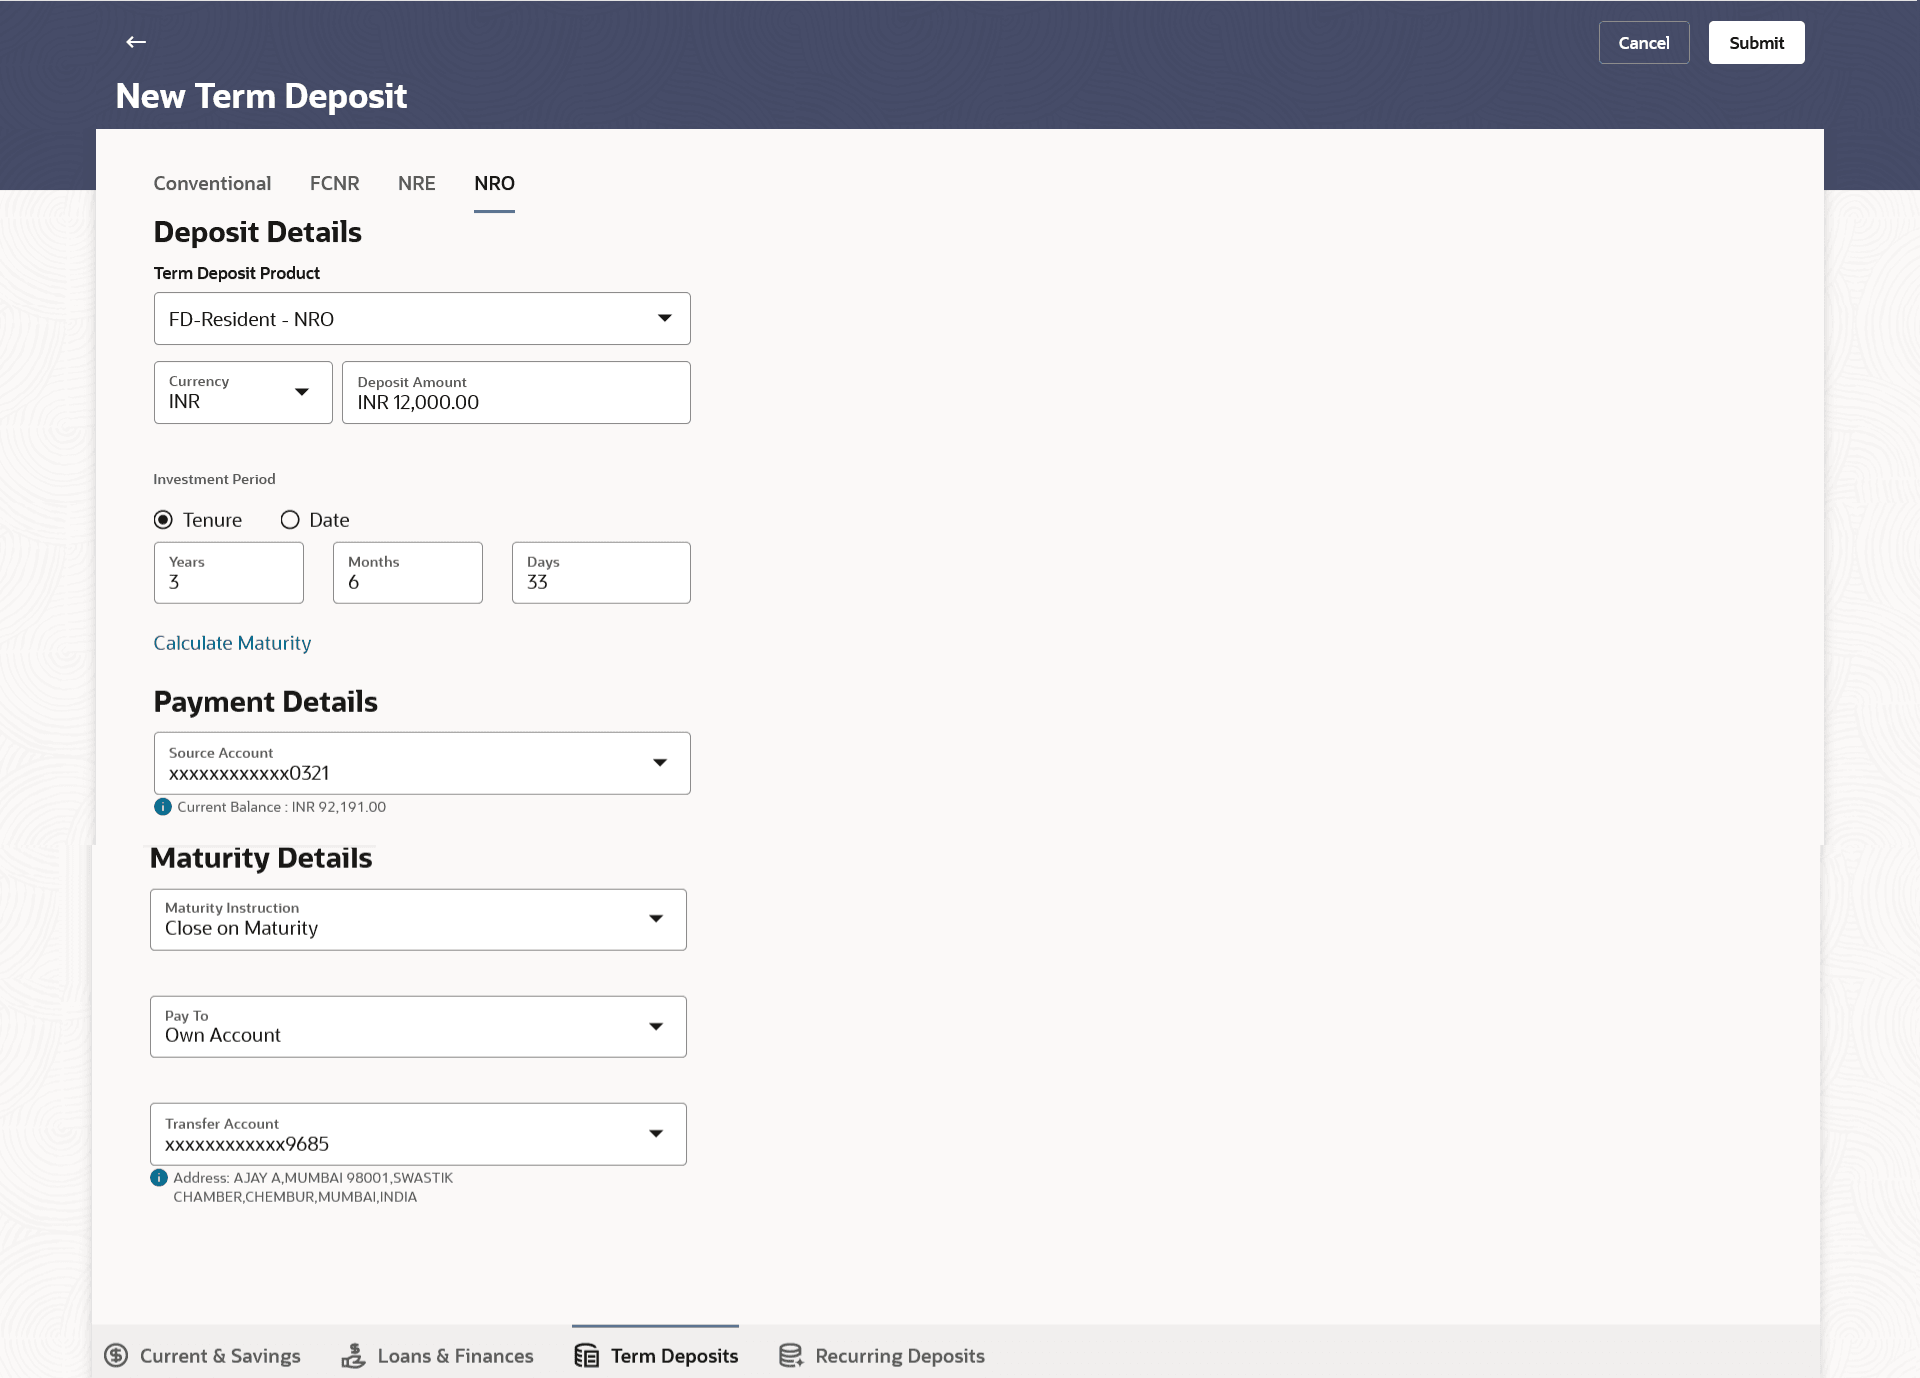Switch to the FCNR tab

[x=334, y=184]
